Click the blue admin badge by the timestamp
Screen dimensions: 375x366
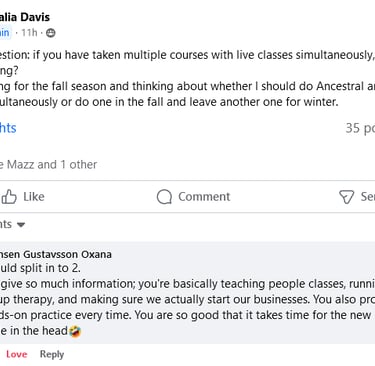click(5, 33)
